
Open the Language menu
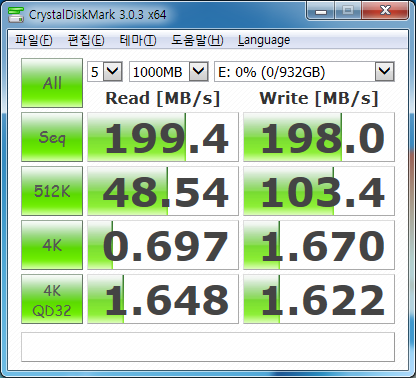264,40
